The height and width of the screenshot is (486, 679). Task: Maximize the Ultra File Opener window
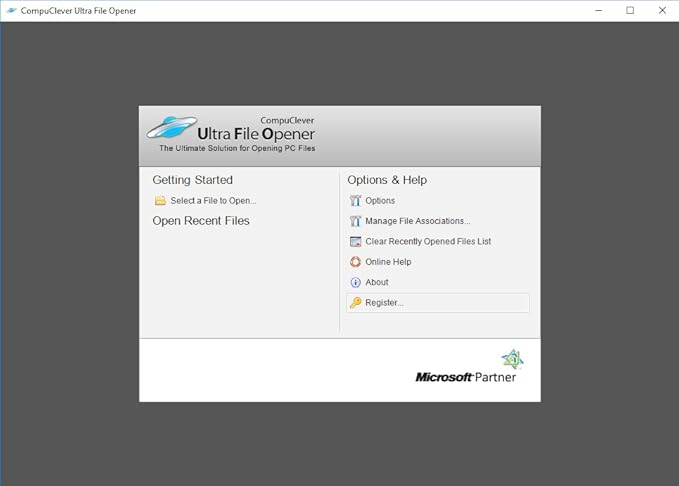pyautogui.click(x=630, y=11)
